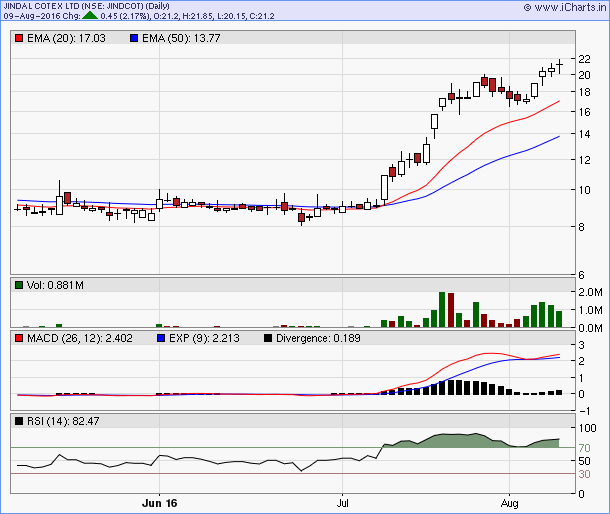The width and height of the screenshot is (610, 514).
Task: Click the Jul date axis label
Action: click(x=342, y=503)
